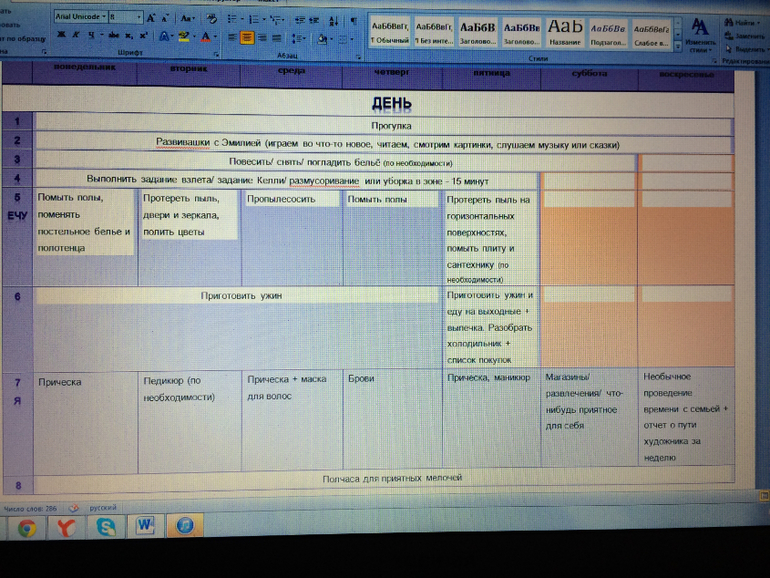Click the 'русский' language indicator
The height and width of the screenshot is (578, 770).
[x=103, y=508]
